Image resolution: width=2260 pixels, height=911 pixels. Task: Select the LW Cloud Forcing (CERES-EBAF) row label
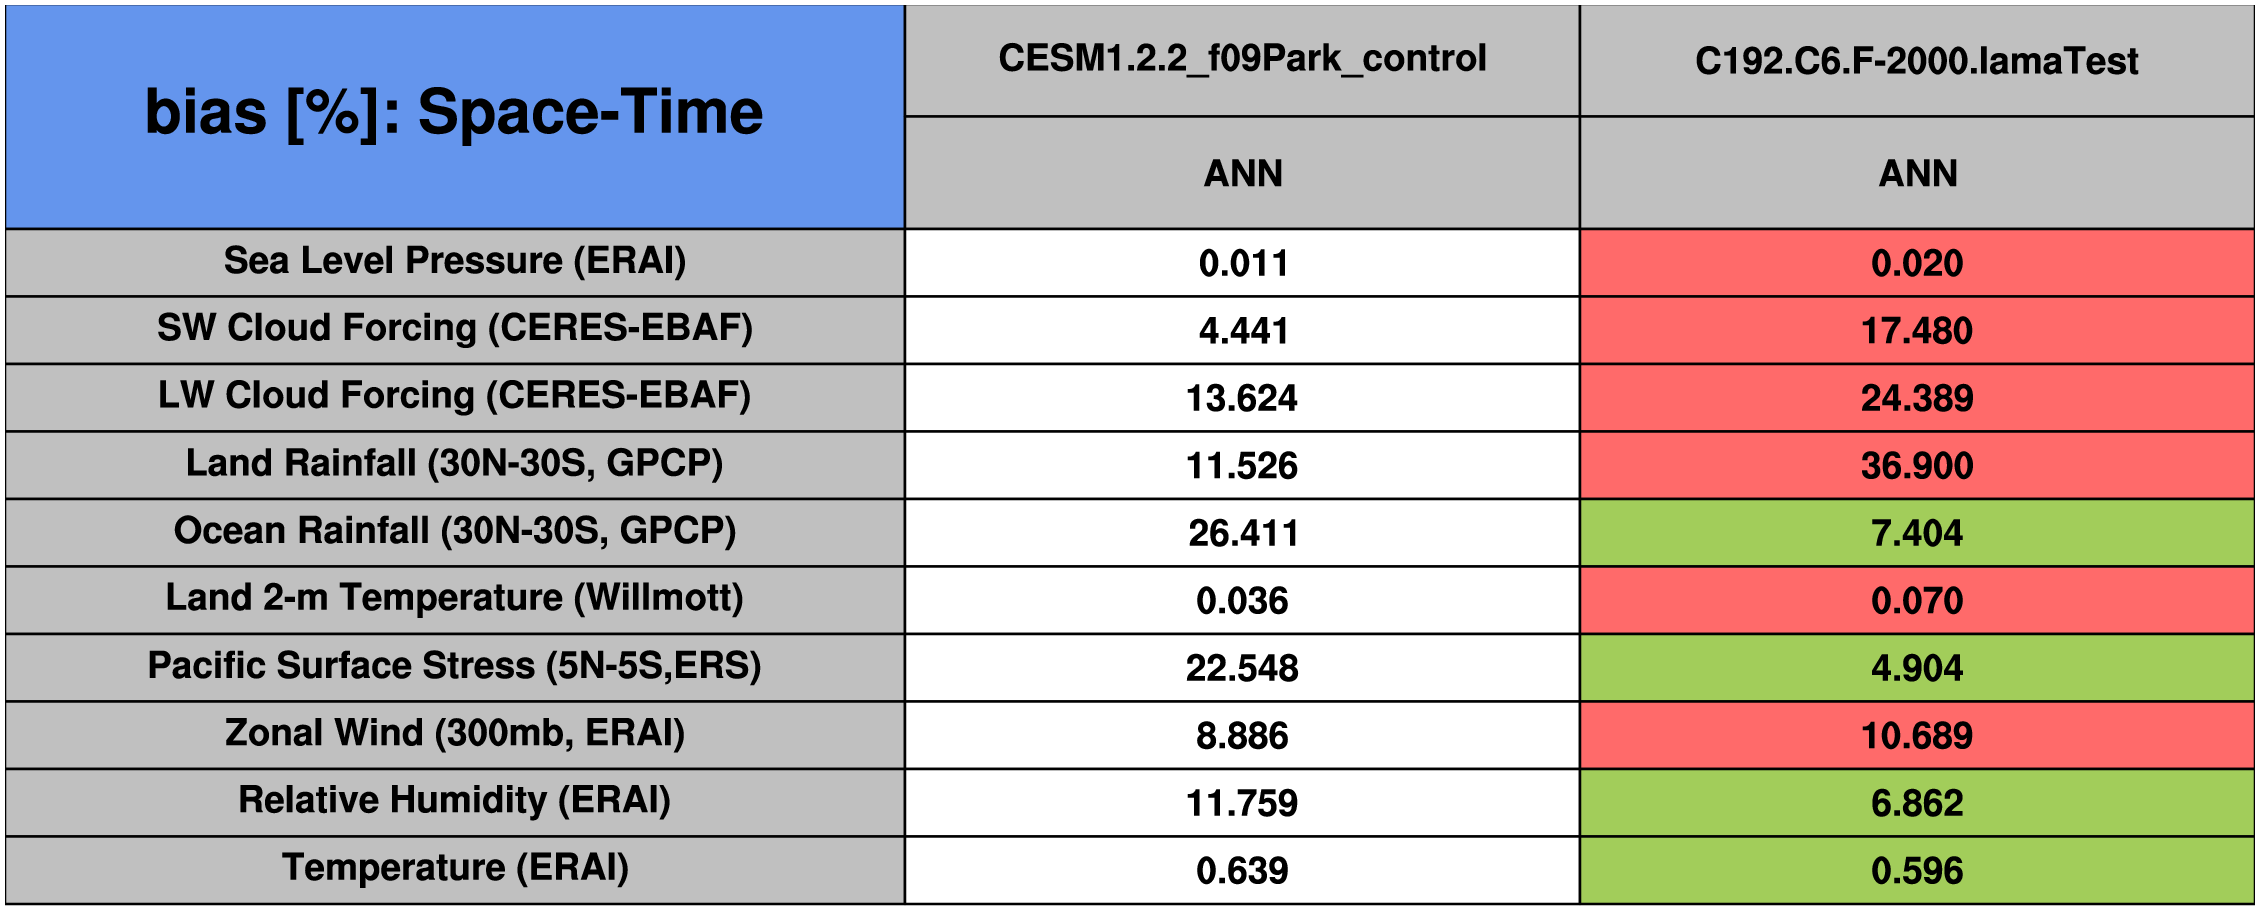[x=455, y=396]
